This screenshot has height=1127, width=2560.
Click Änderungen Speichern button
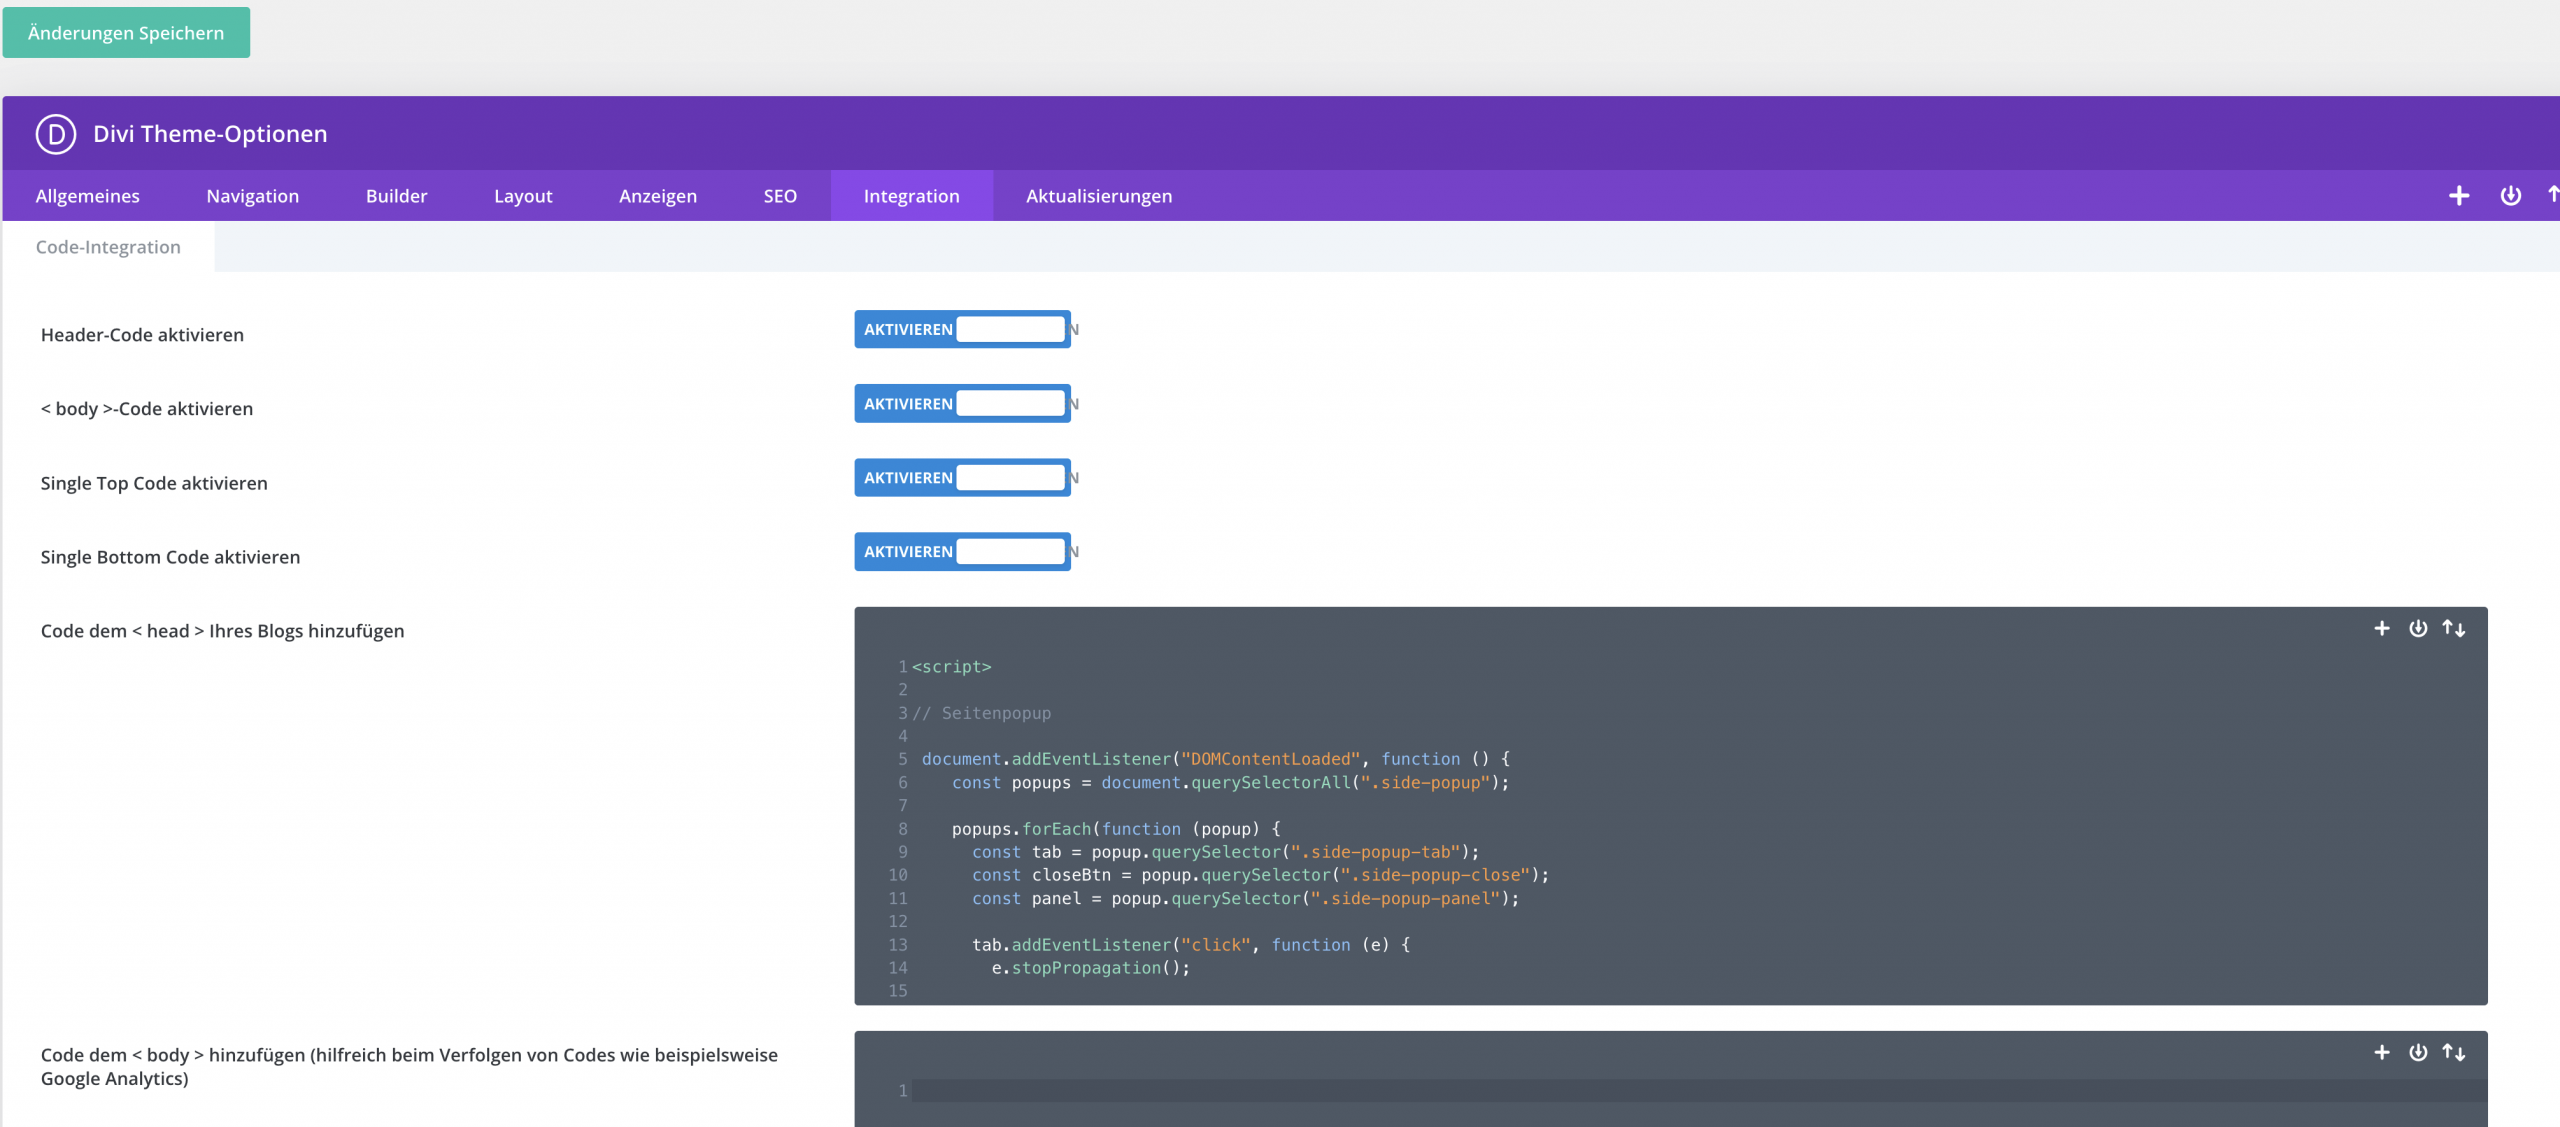tap(126, 33)
